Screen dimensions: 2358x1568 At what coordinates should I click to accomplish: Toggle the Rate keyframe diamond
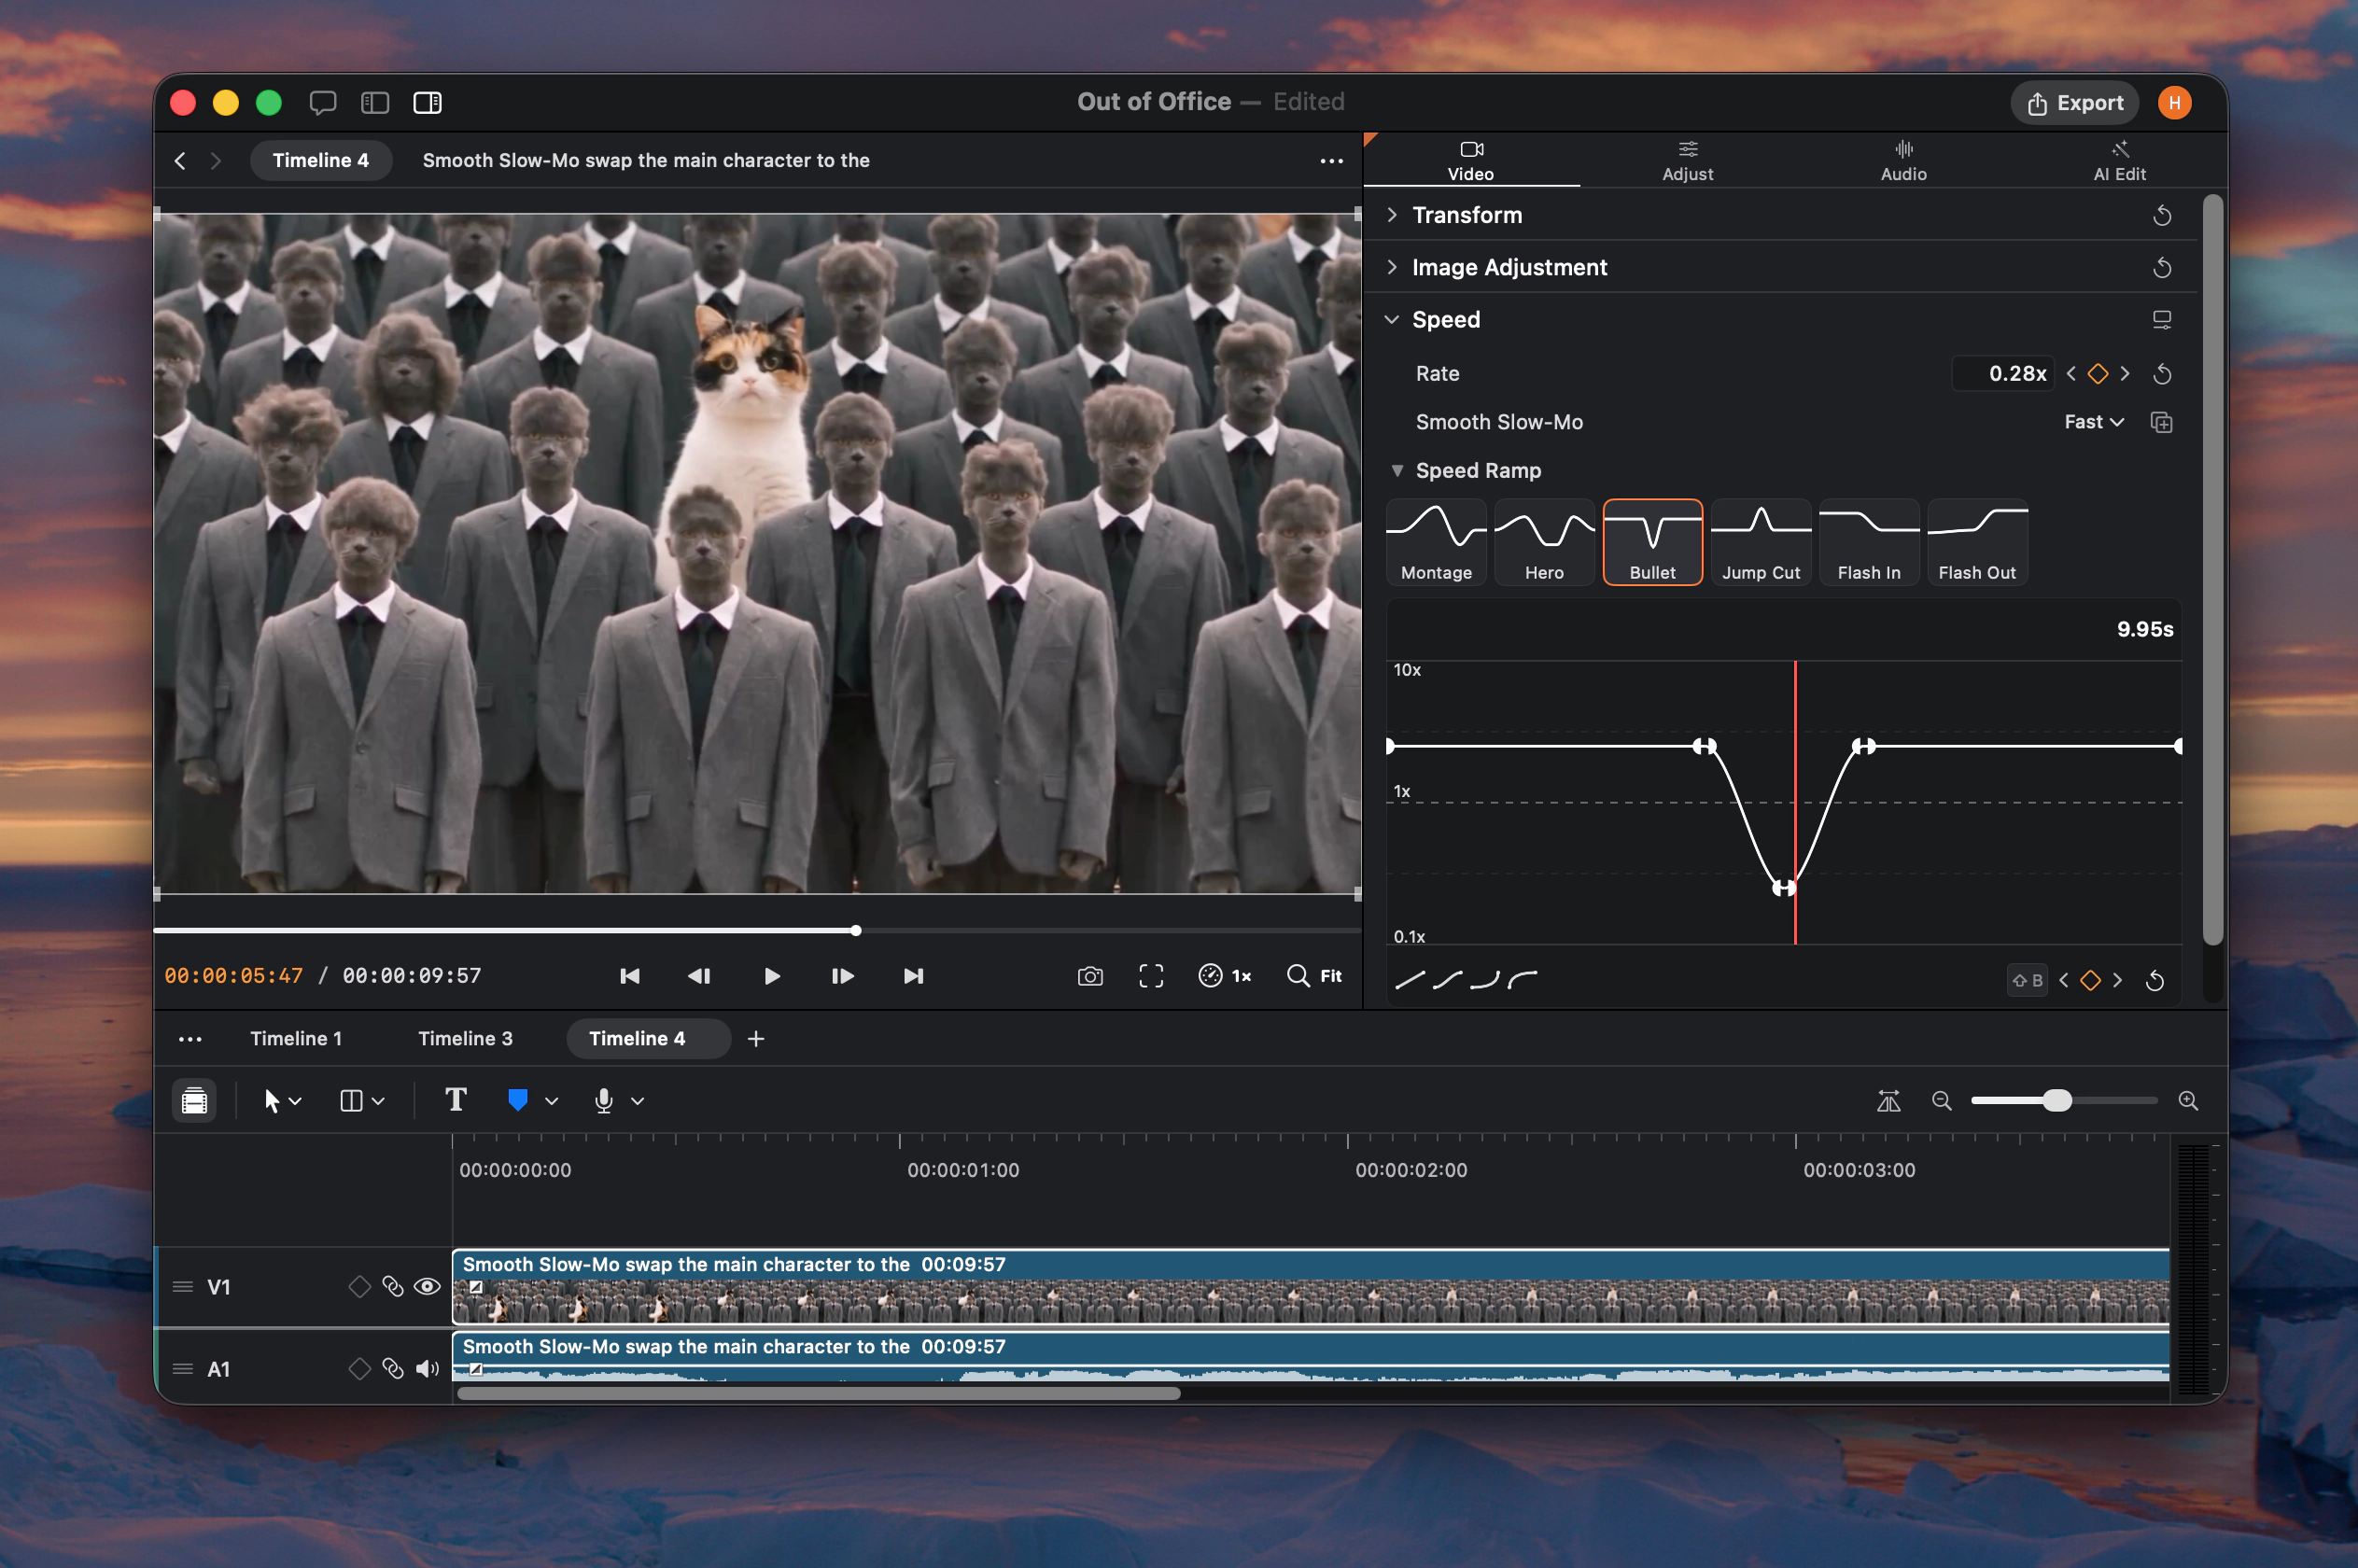click(2097, 374)
